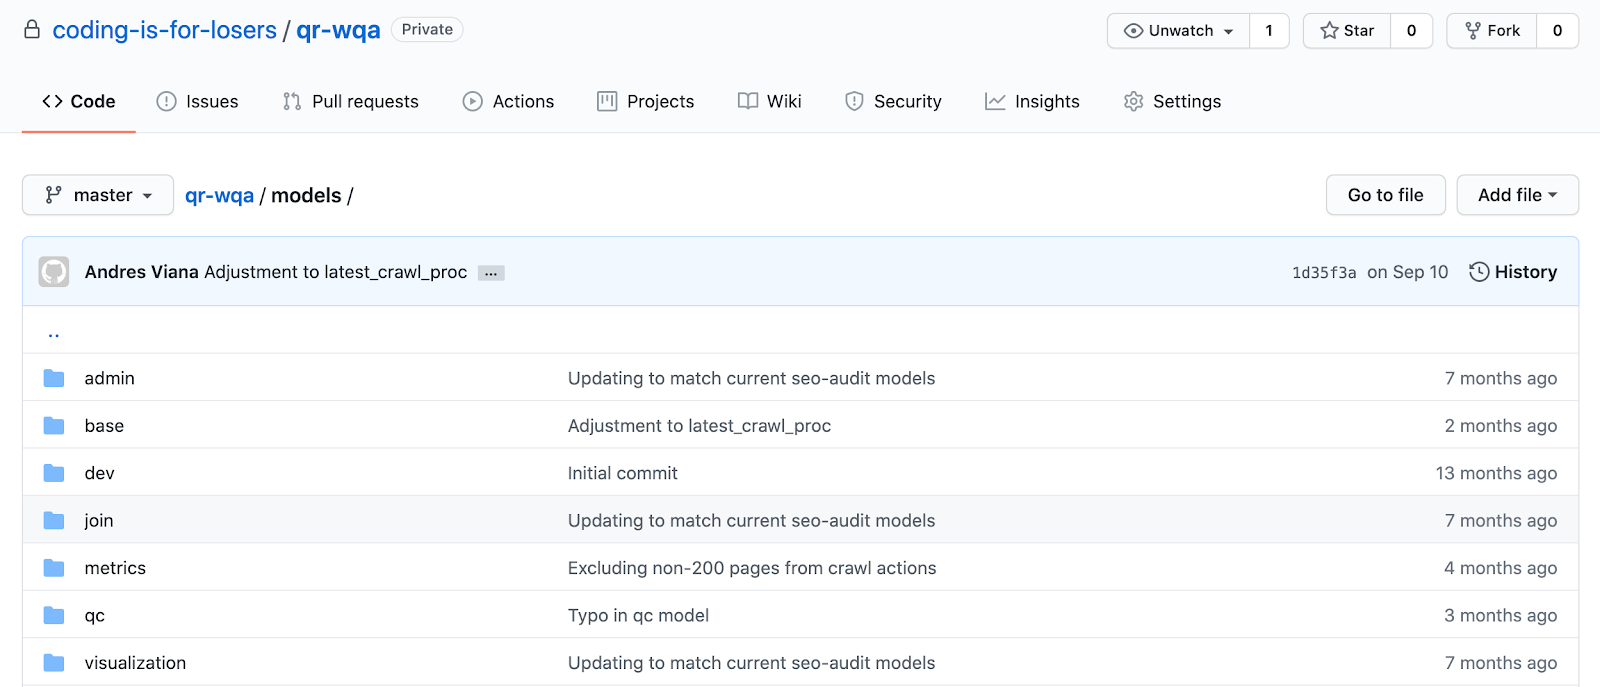Open the "Initial commit" message link
1600x687 pixels.
pyautogui.click(x=622, y=473)
